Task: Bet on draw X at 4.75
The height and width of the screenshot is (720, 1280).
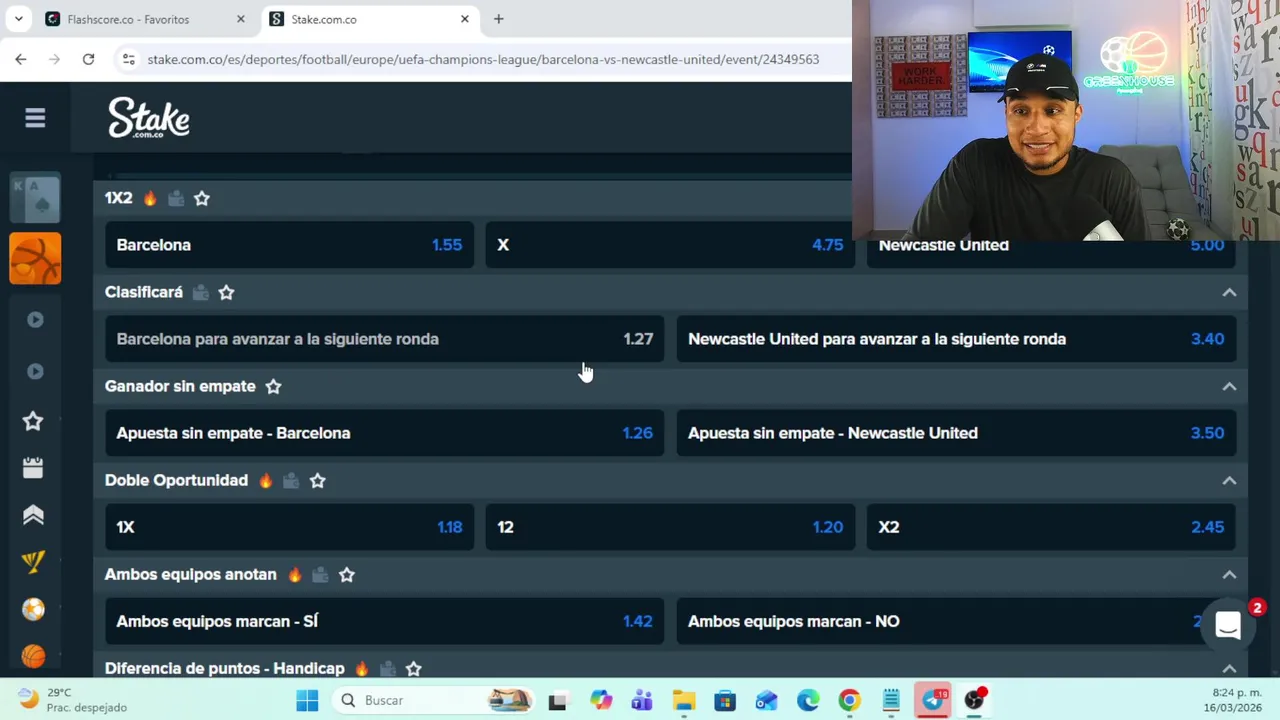Action: coord(670,245)
